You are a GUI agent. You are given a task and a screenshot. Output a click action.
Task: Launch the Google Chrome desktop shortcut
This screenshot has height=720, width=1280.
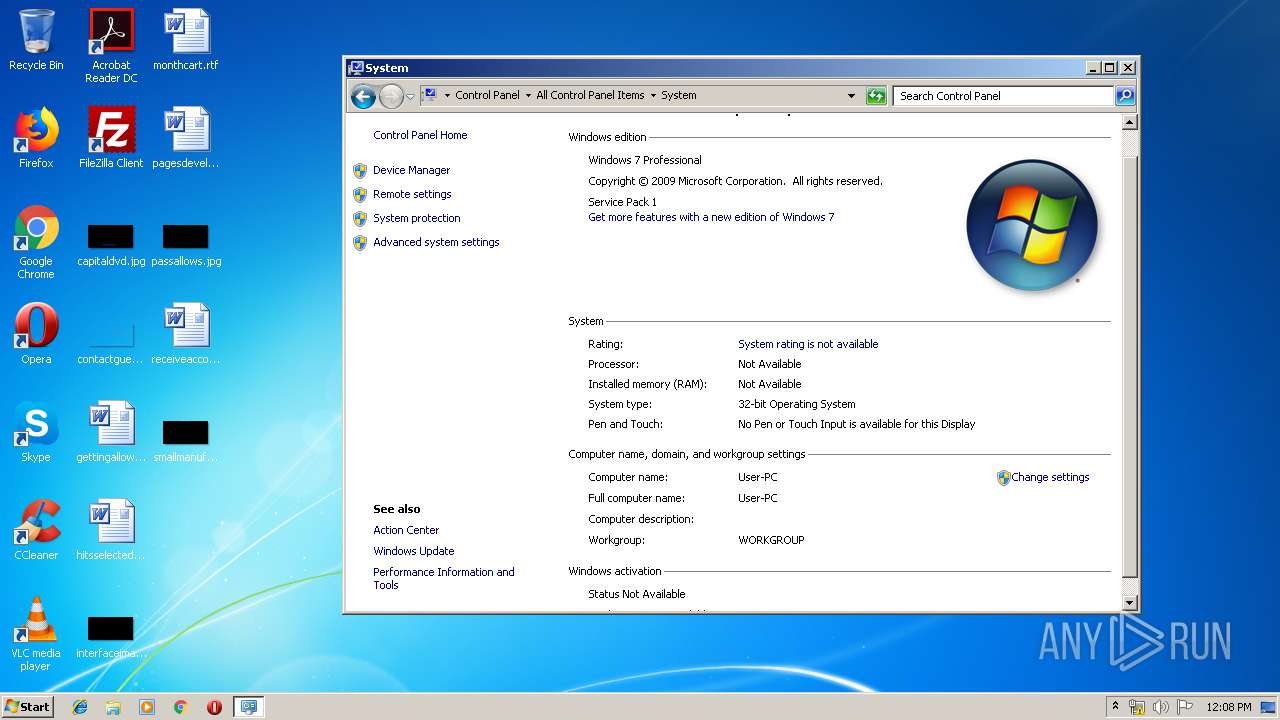36,242
